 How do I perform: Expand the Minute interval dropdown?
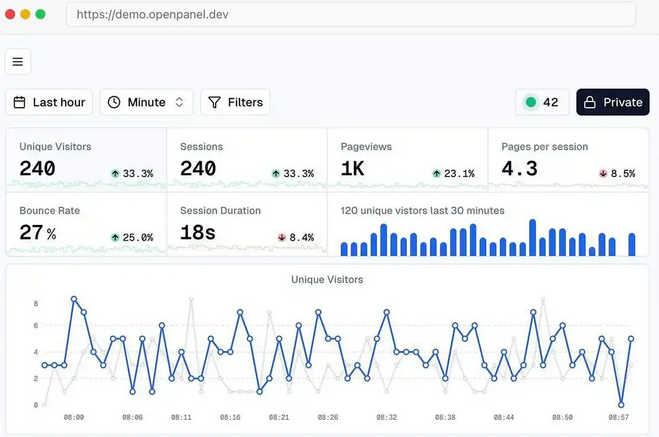(147, 102)
